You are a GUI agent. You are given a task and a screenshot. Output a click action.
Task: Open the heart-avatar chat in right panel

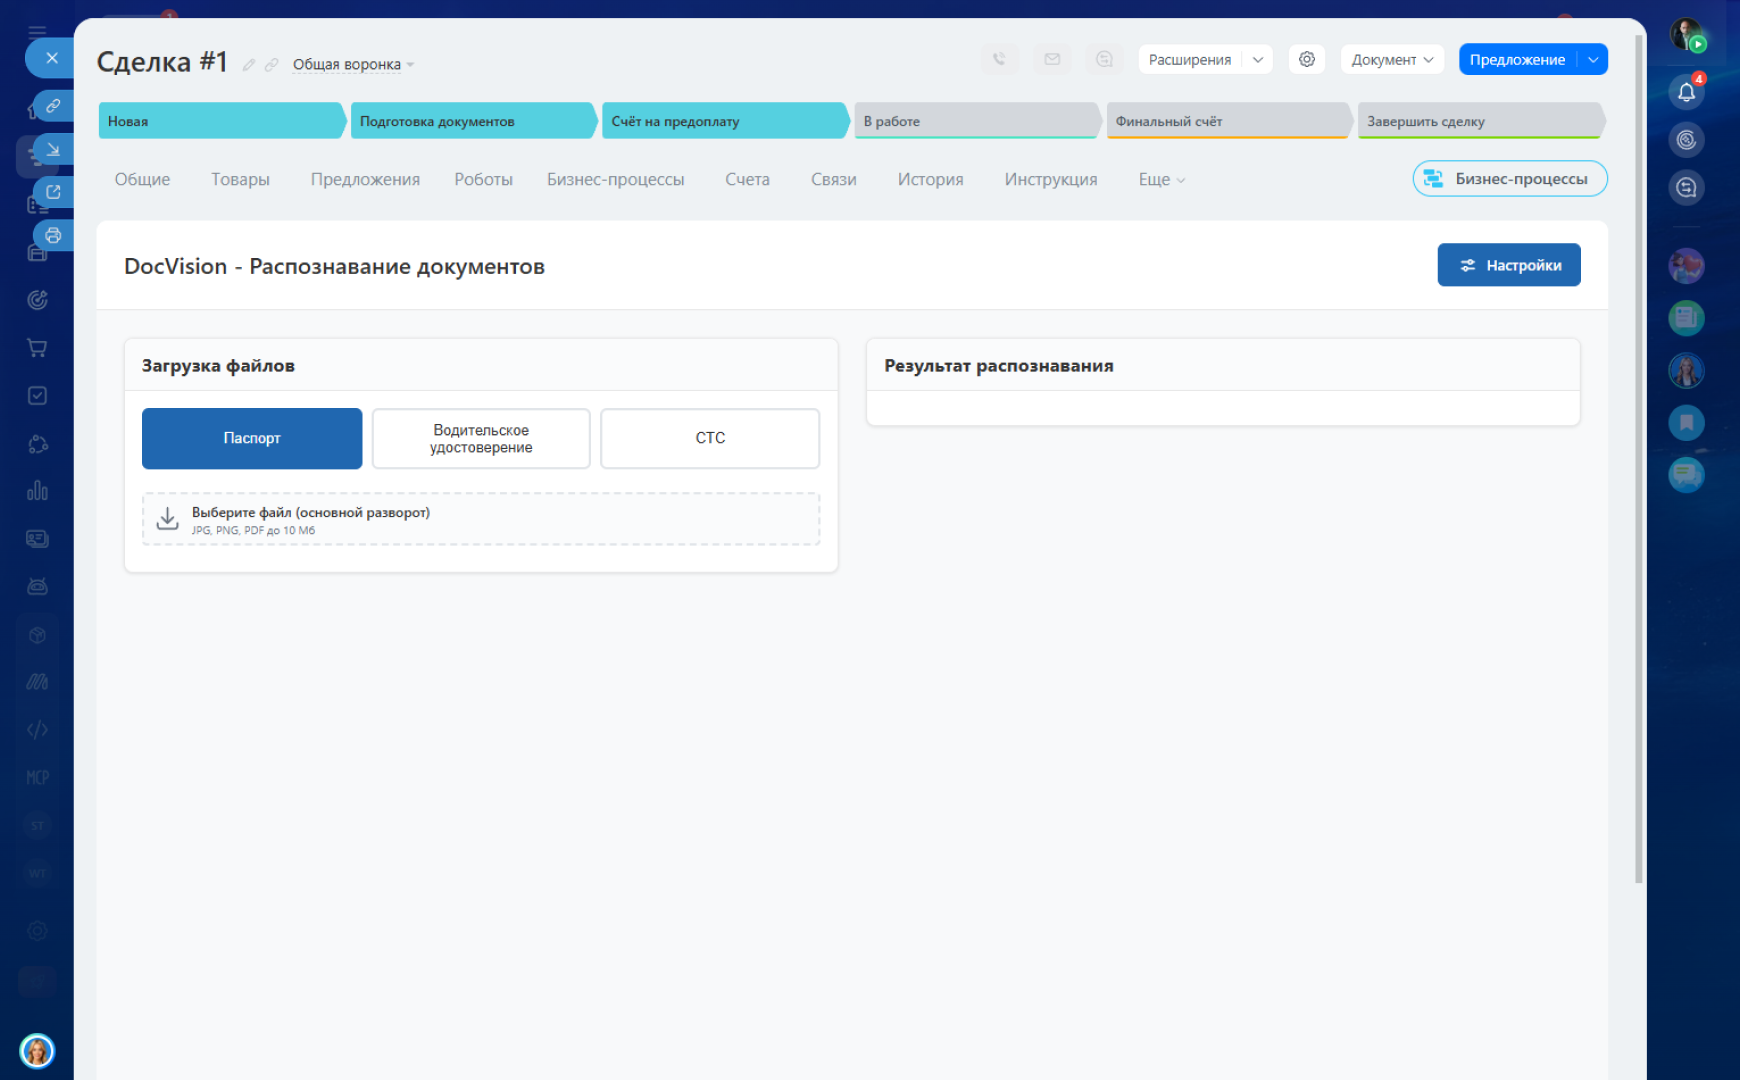click(x=1686, y=266)
